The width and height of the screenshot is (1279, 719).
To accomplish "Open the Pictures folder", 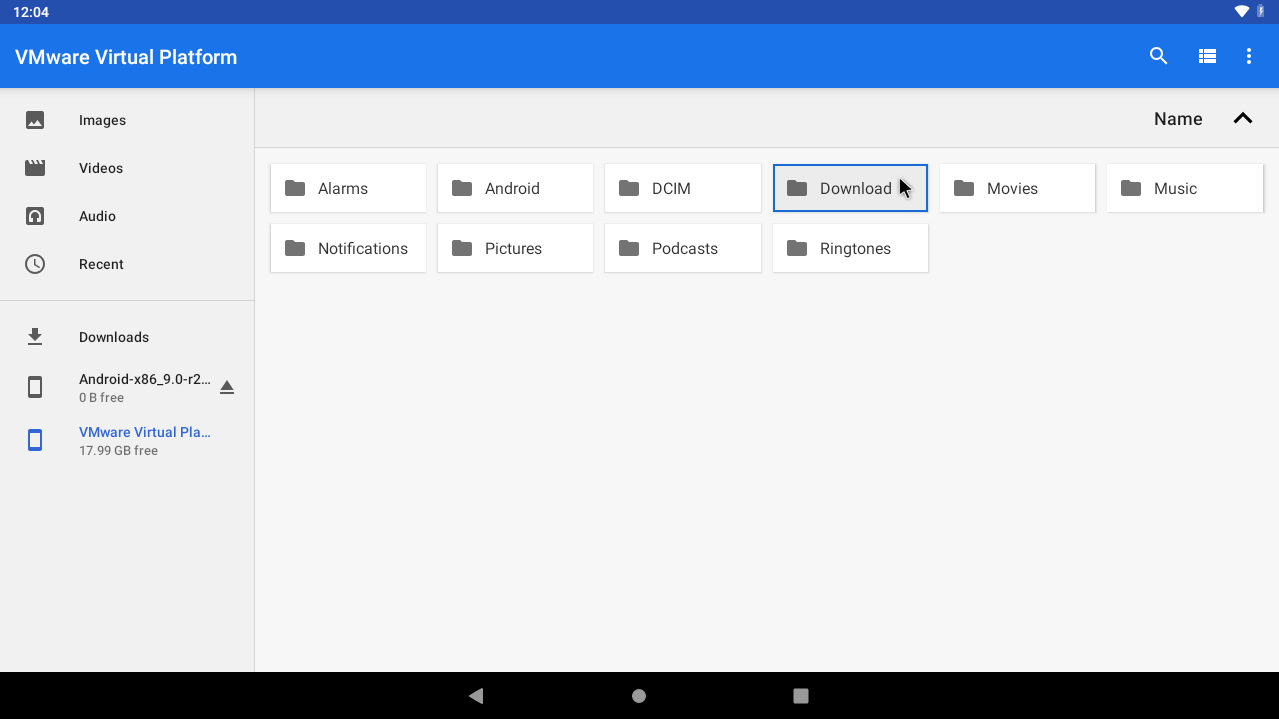I will pos(515,248).
